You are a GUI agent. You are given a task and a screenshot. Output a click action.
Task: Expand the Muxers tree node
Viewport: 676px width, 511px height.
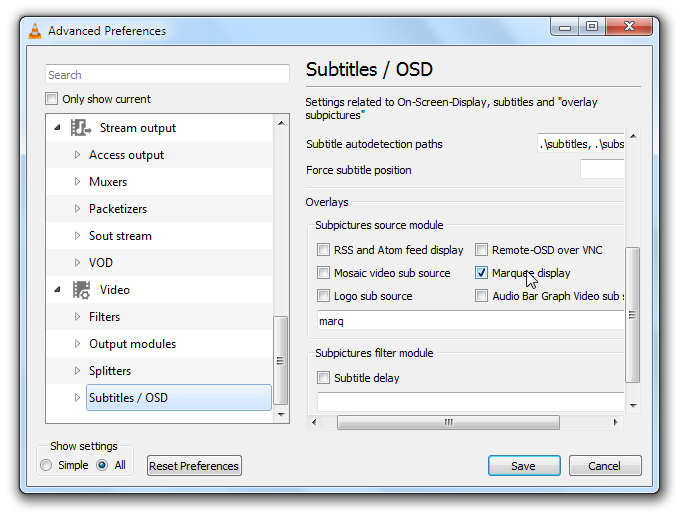(x=77, y=182)
